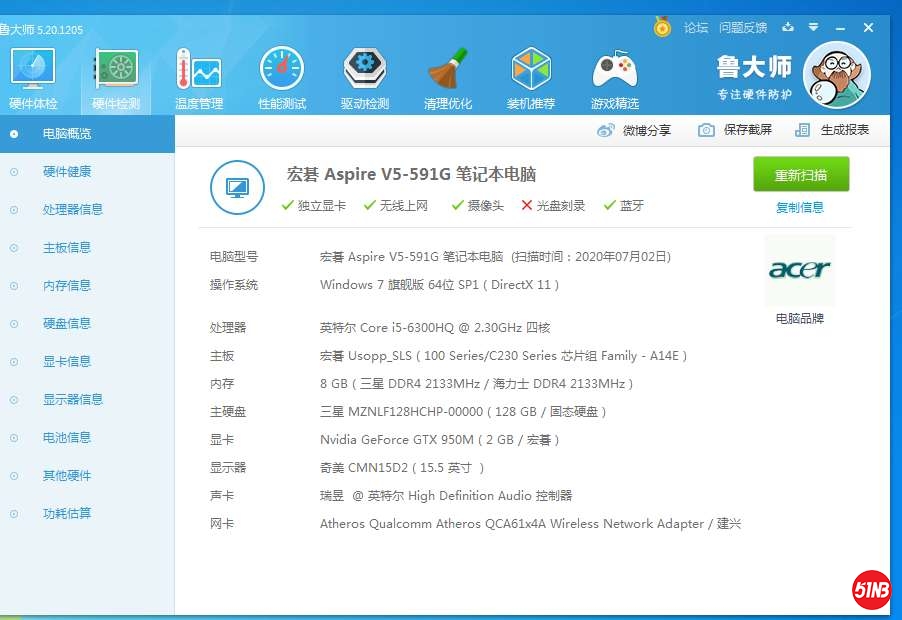Screen dimensions: 902x620
Task: Open the 清理优化 broom icon
Action: click(x=448, y=70)
